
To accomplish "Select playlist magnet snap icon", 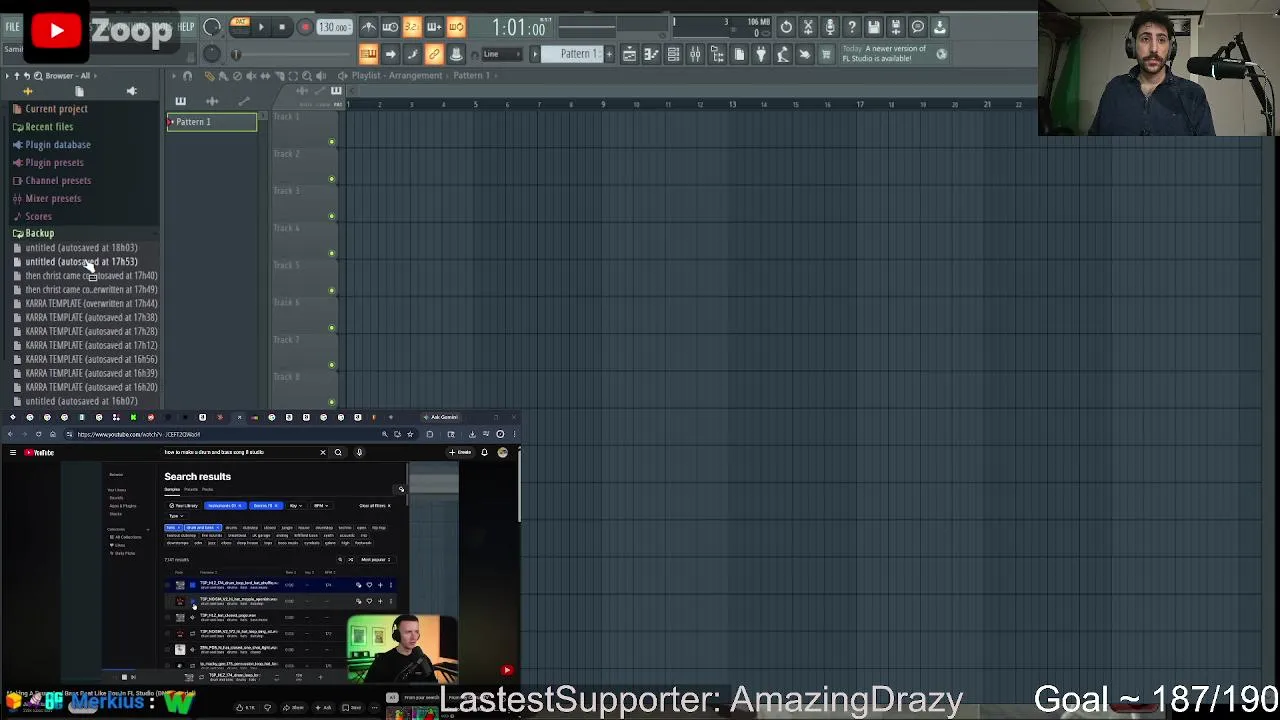I will pyautogui.click(x=187, y=76).
